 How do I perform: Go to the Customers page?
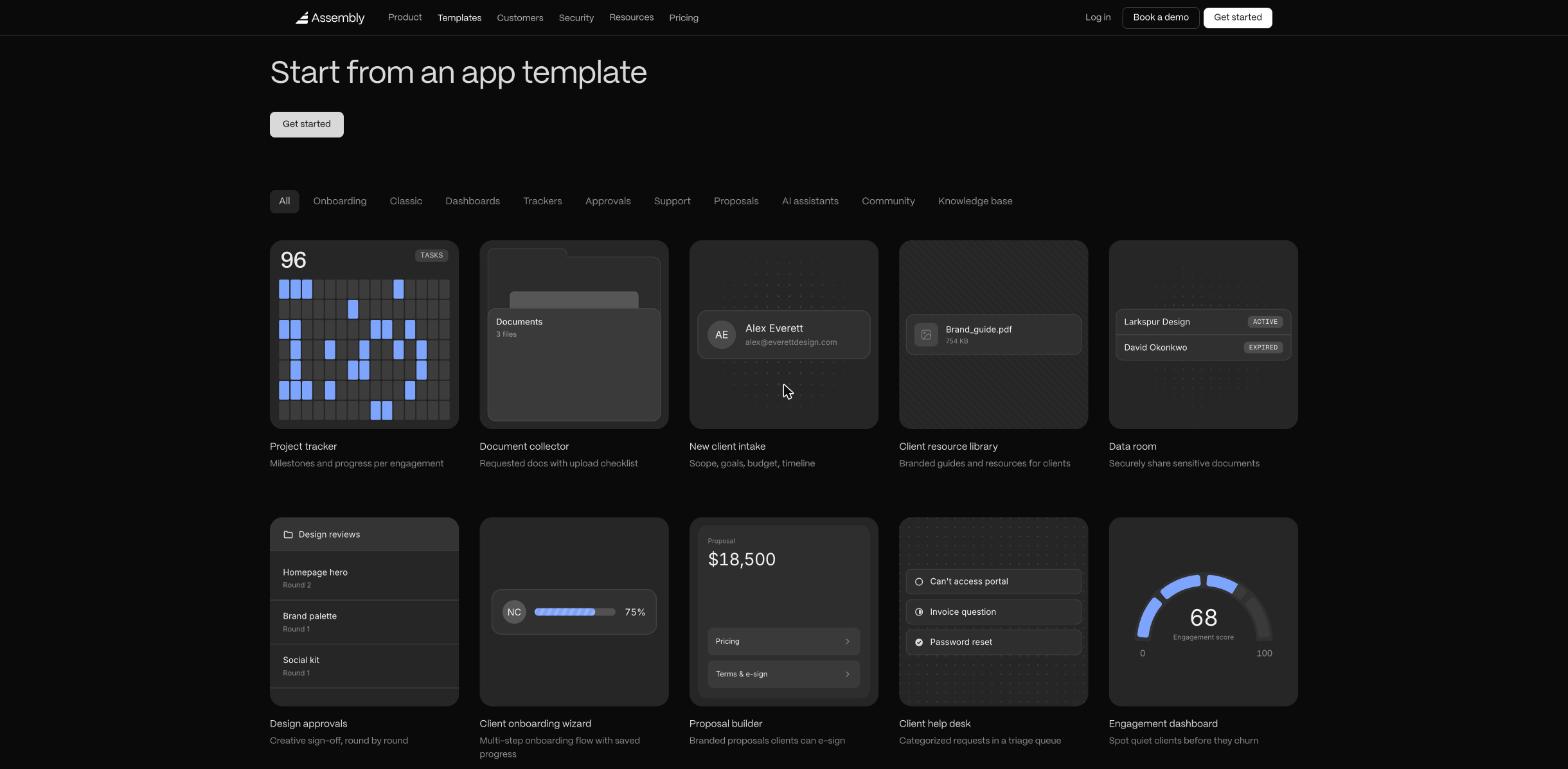(x=520, y=18)
